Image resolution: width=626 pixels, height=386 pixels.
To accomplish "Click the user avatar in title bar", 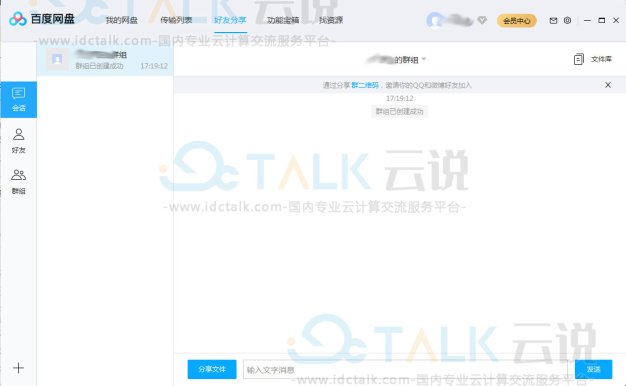I will point(434,20).
